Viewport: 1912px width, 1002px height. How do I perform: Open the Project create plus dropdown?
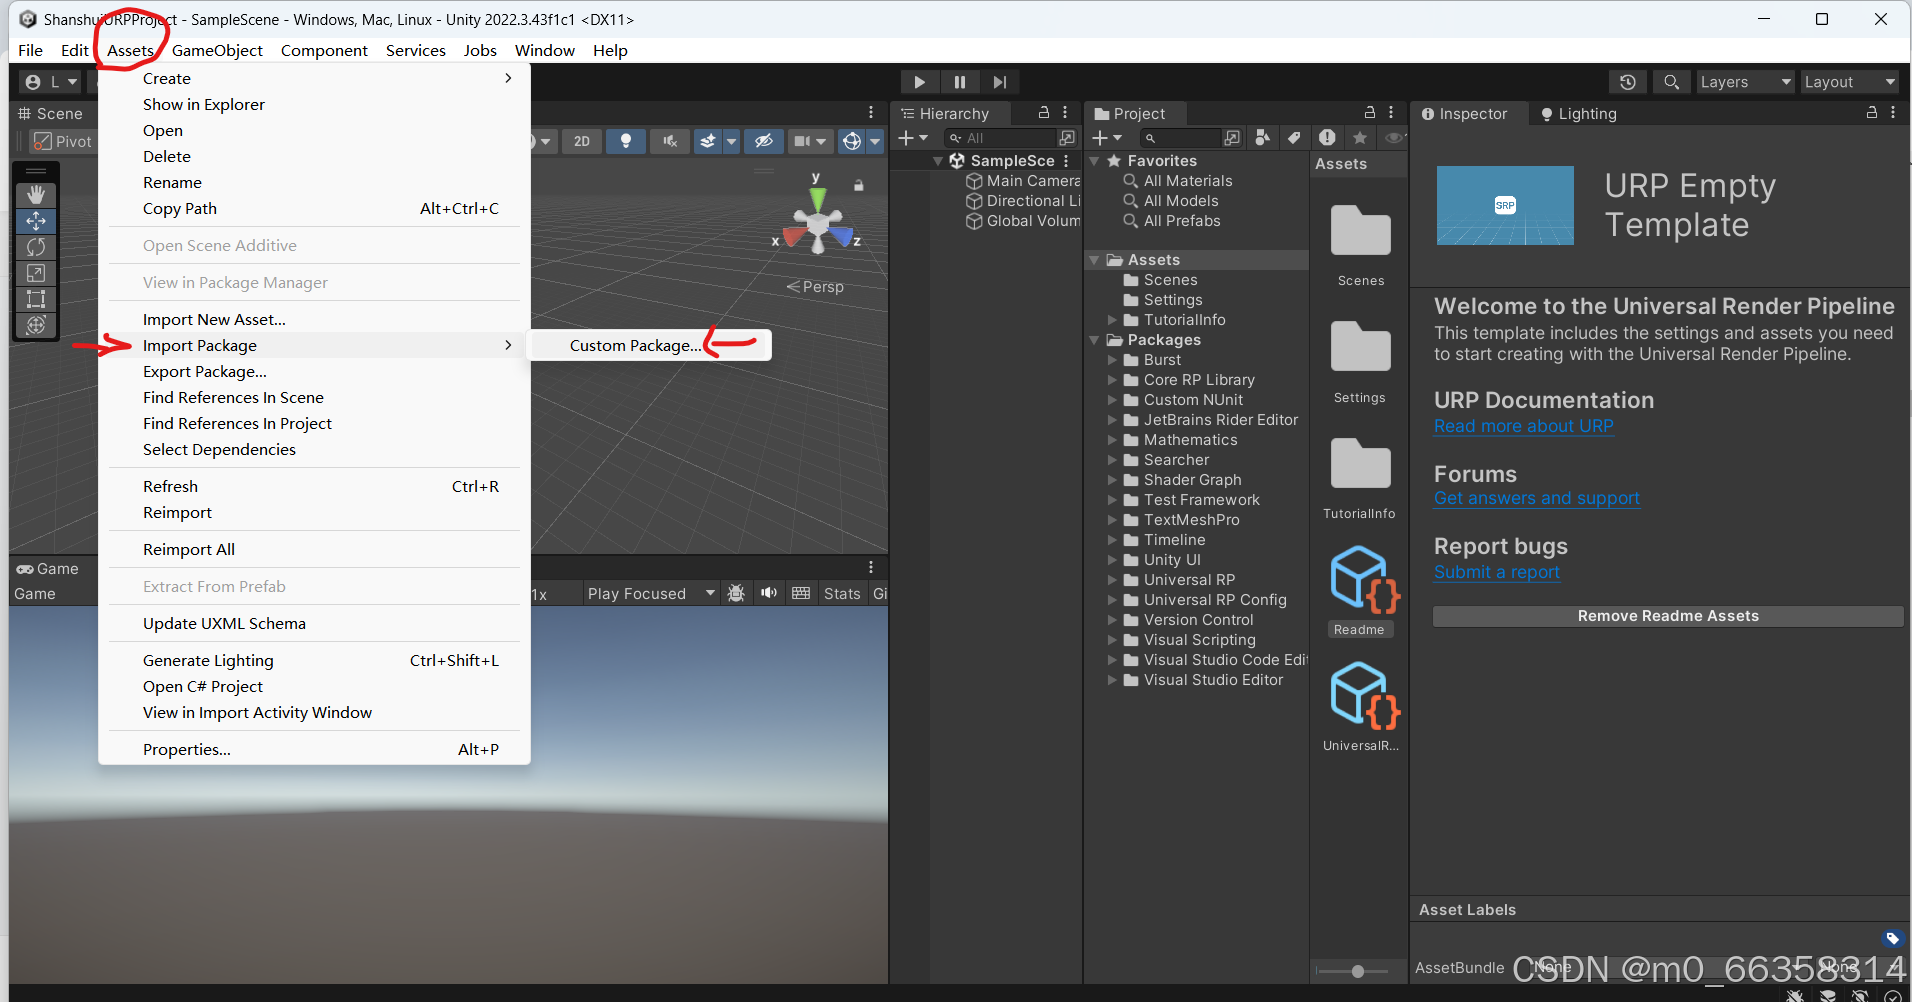1107,138
